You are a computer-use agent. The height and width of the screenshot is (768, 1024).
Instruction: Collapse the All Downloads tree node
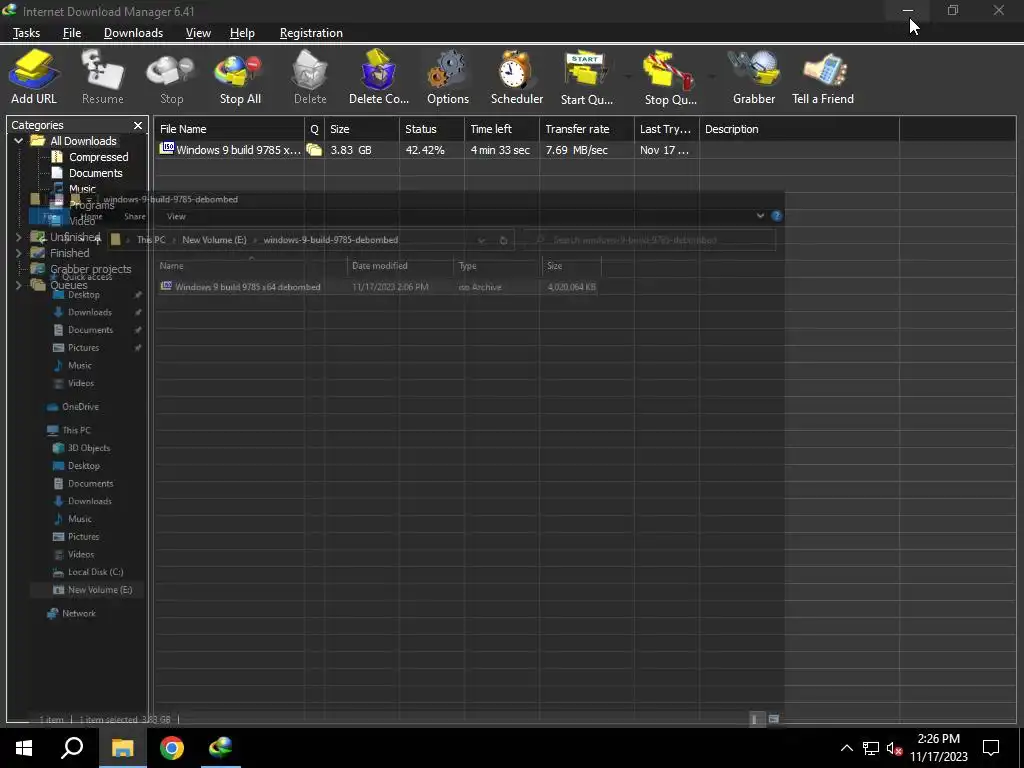(18, 140)
